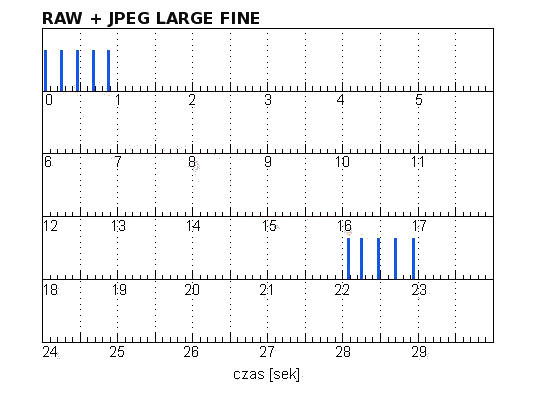The height and width of the screenshot is (398, 538).
Task: Click the axis number 6
Action: (x=48, y=162)
